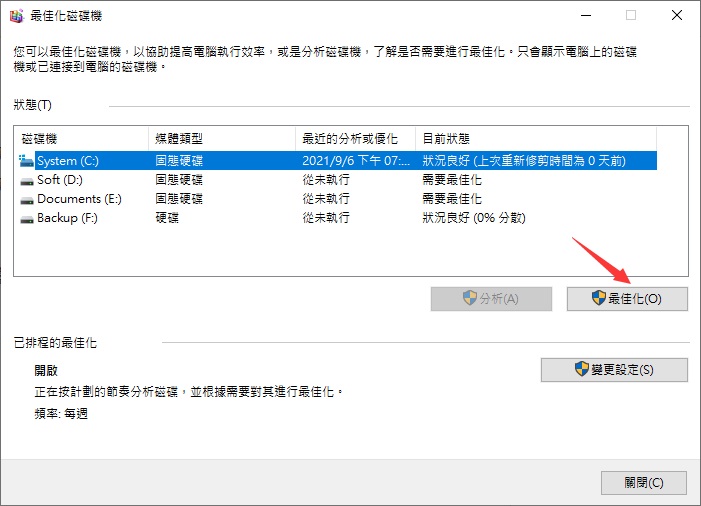Click the System (C:) drive icon

tap(26, 161)
